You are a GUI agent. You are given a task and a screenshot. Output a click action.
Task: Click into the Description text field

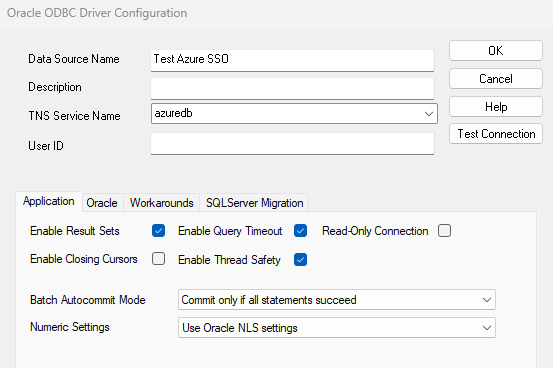(292, 89)
